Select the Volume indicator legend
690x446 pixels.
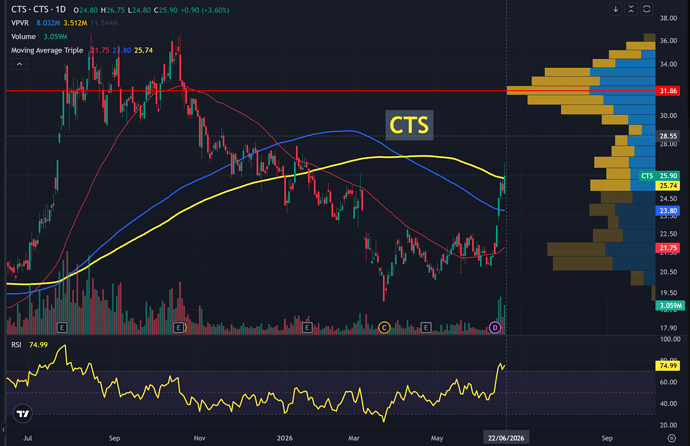tap(24, 37)
